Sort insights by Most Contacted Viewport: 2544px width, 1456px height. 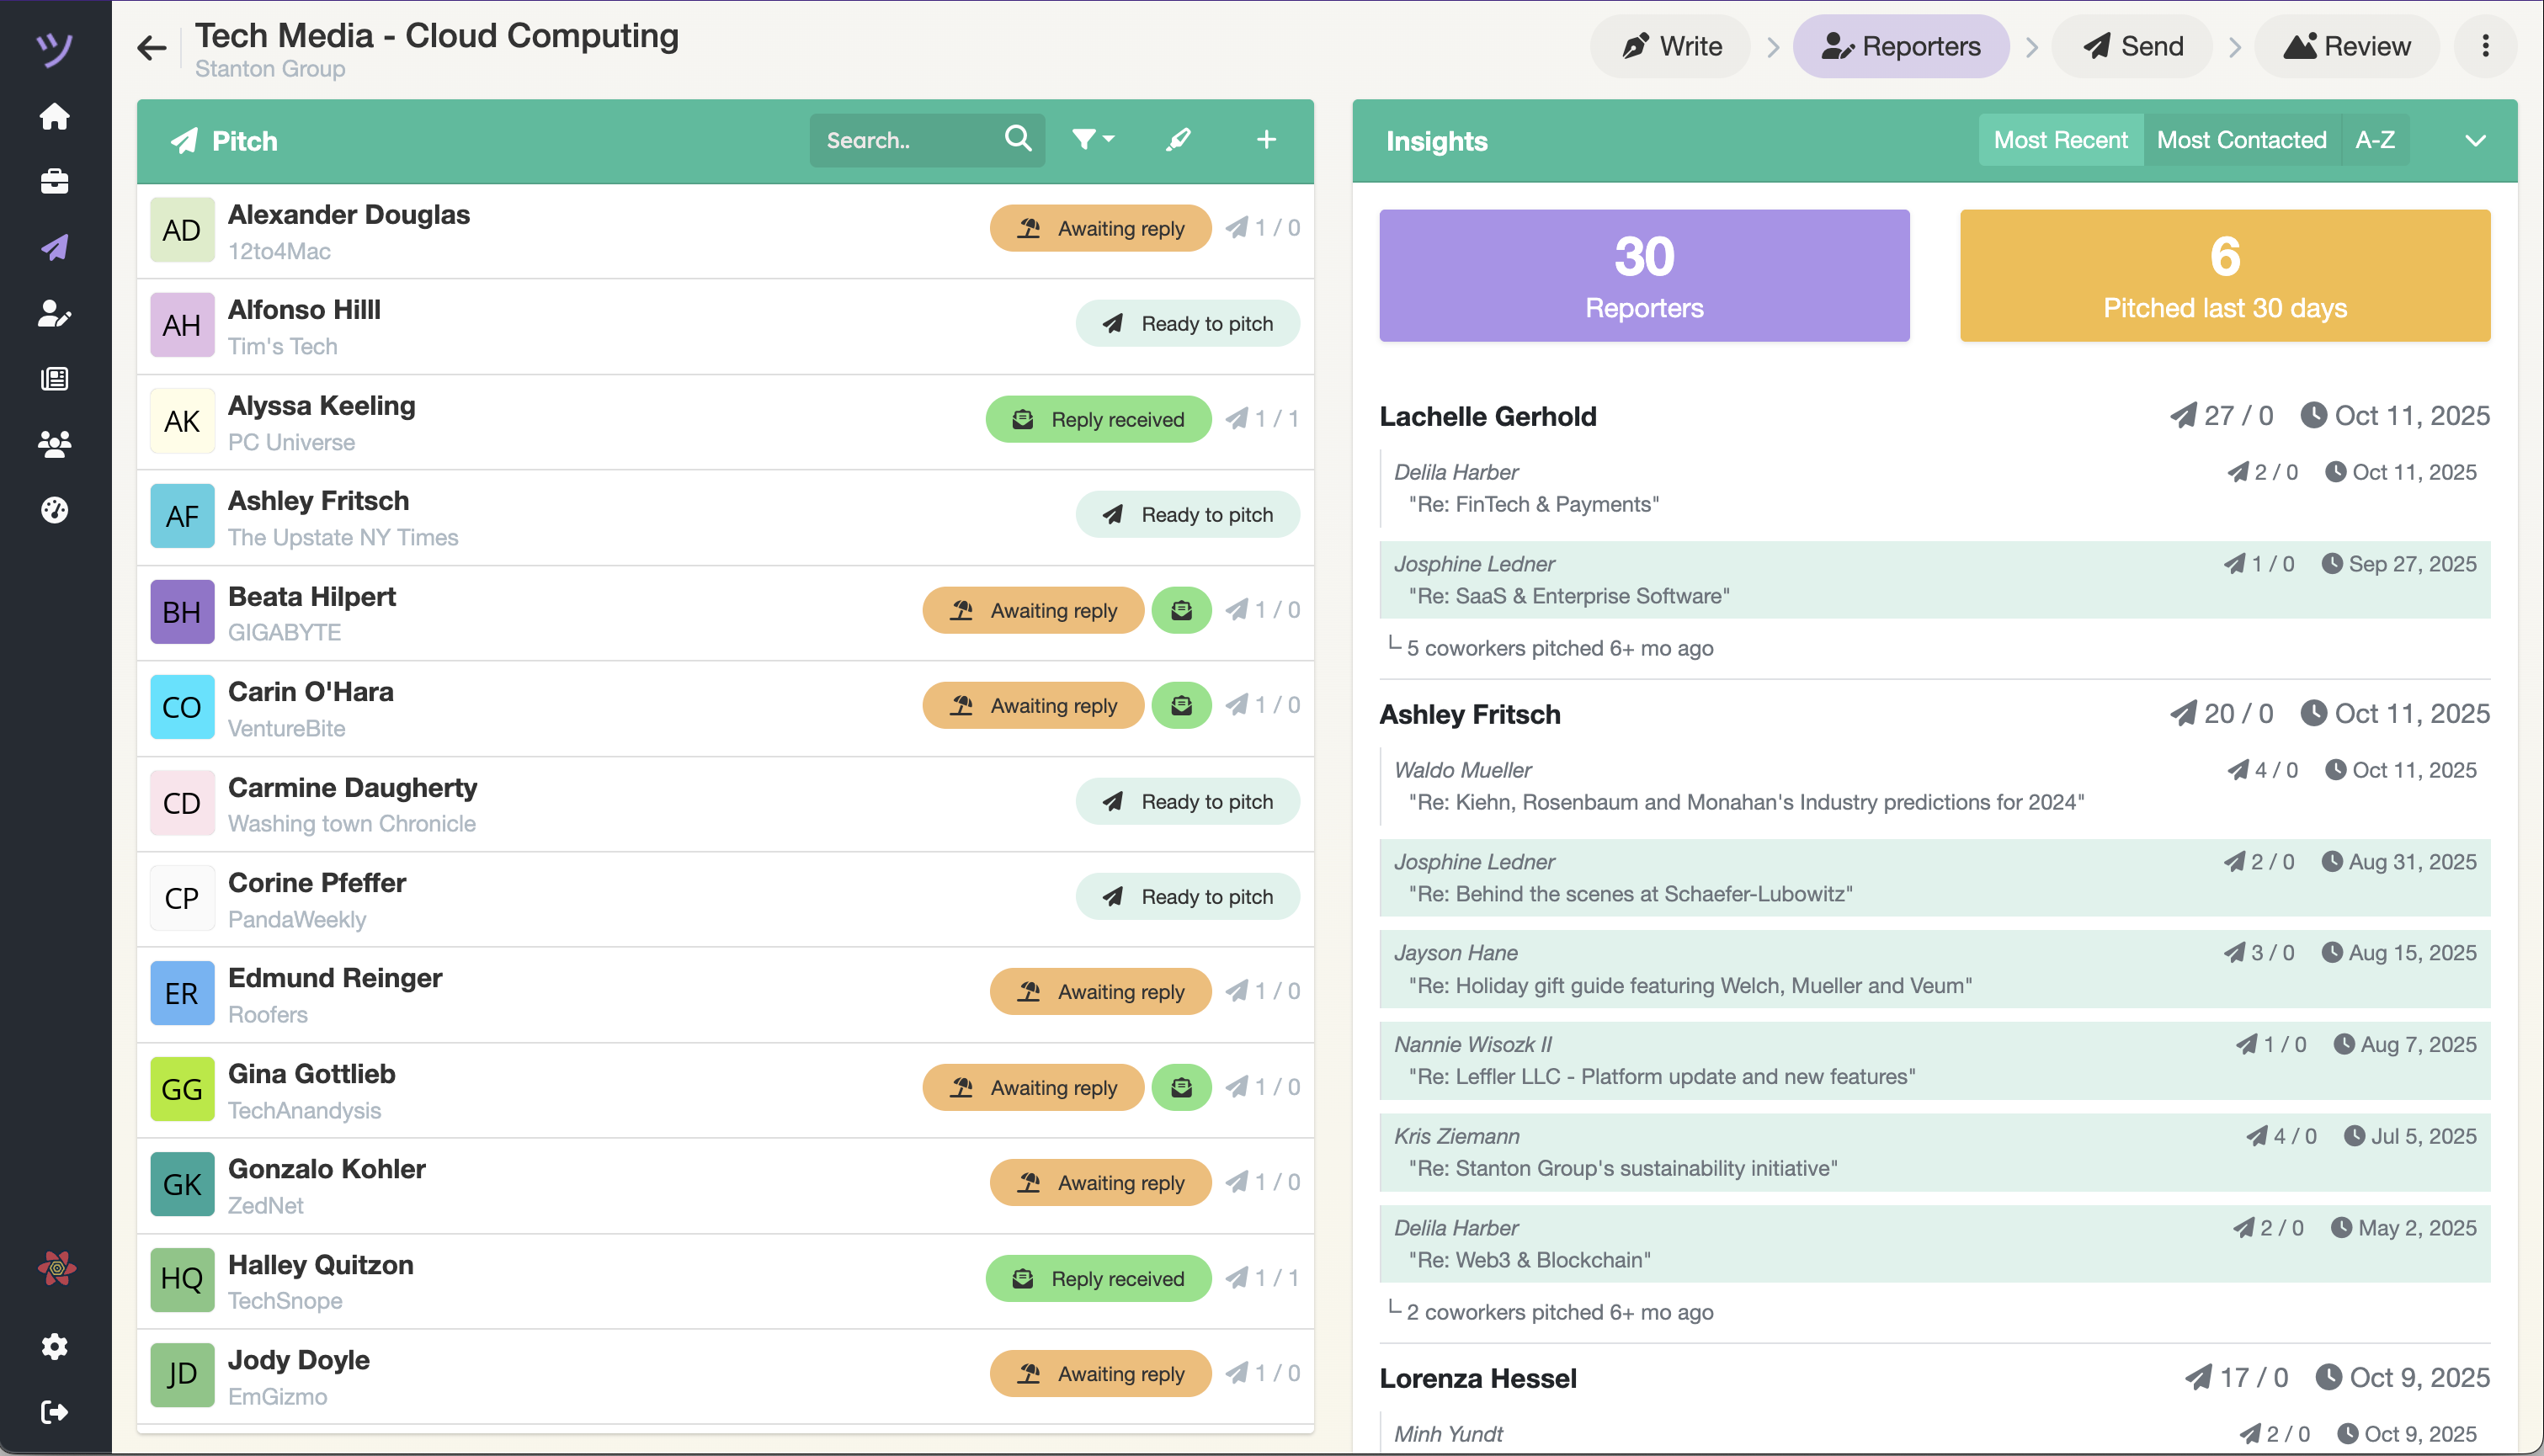(2241, 140)
